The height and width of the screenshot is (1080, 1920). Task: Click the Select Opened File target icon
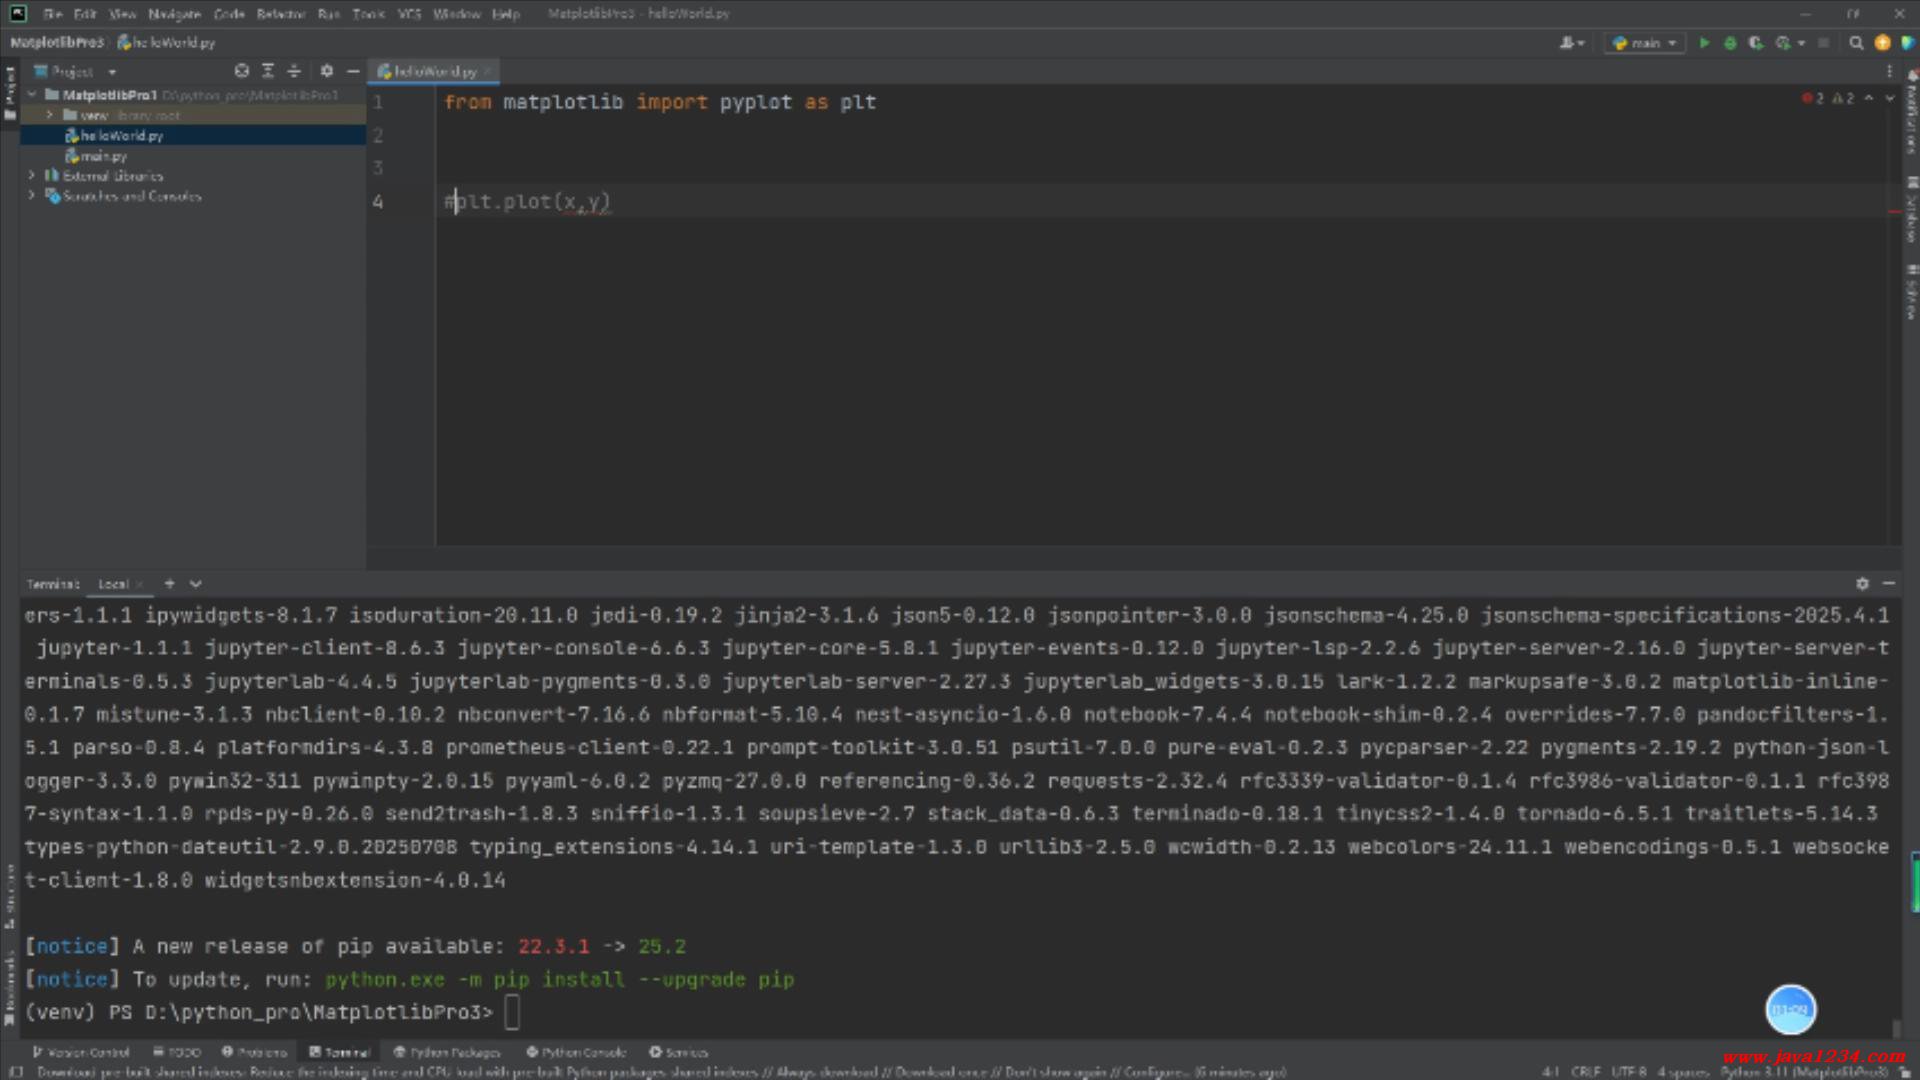click(x=241, y=71)
